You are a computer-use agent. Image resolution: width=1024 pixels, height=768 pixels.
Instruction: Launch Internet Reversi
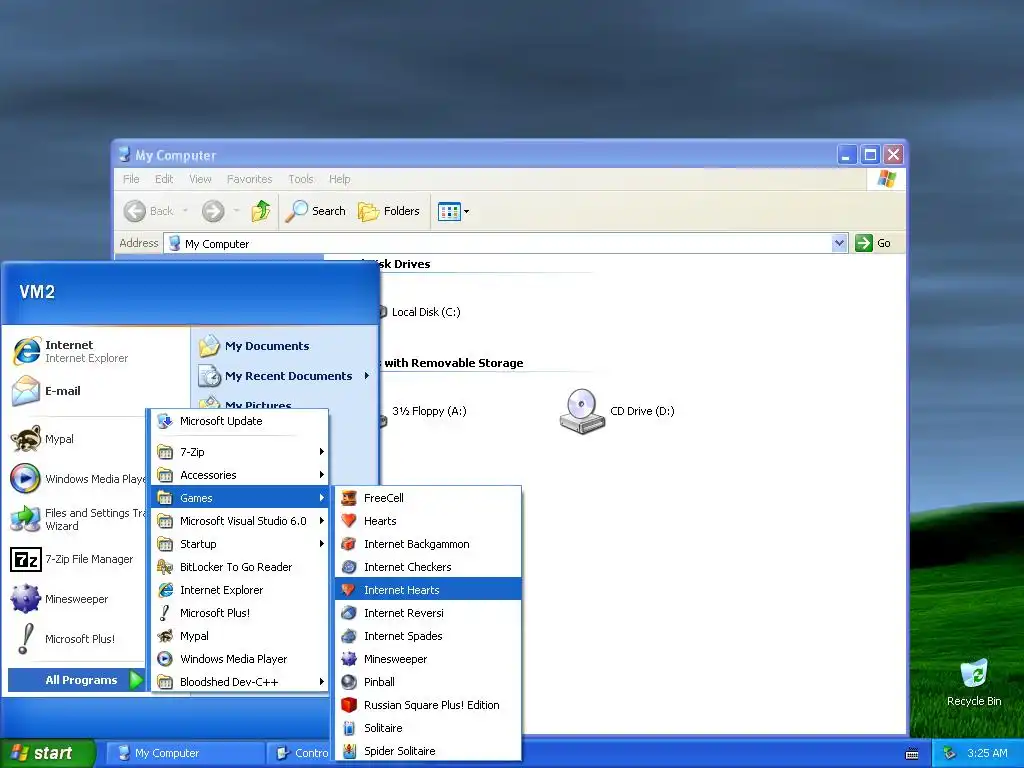coord(428,613)
